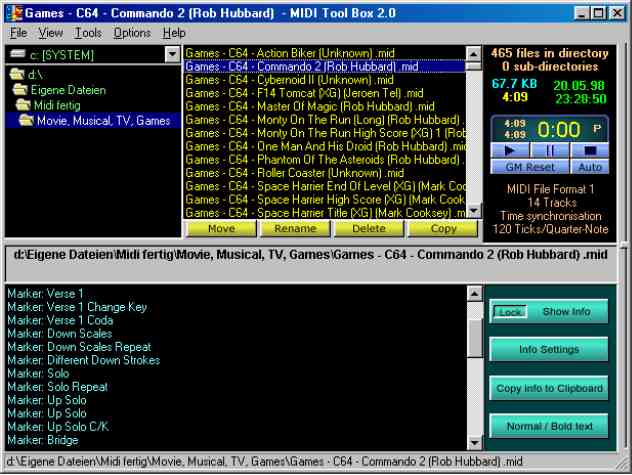The image size is (632, 475).
Task: Click Marker: Verse 1 Coda line
Action: (60, 320)
